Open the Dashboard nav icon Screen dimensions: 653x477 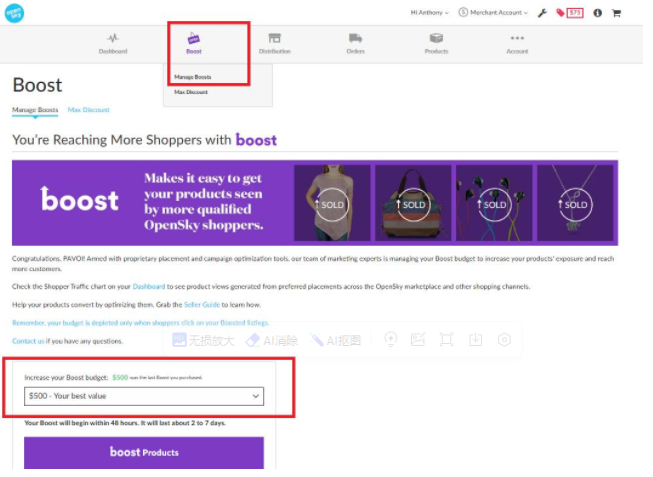[114, 39]
